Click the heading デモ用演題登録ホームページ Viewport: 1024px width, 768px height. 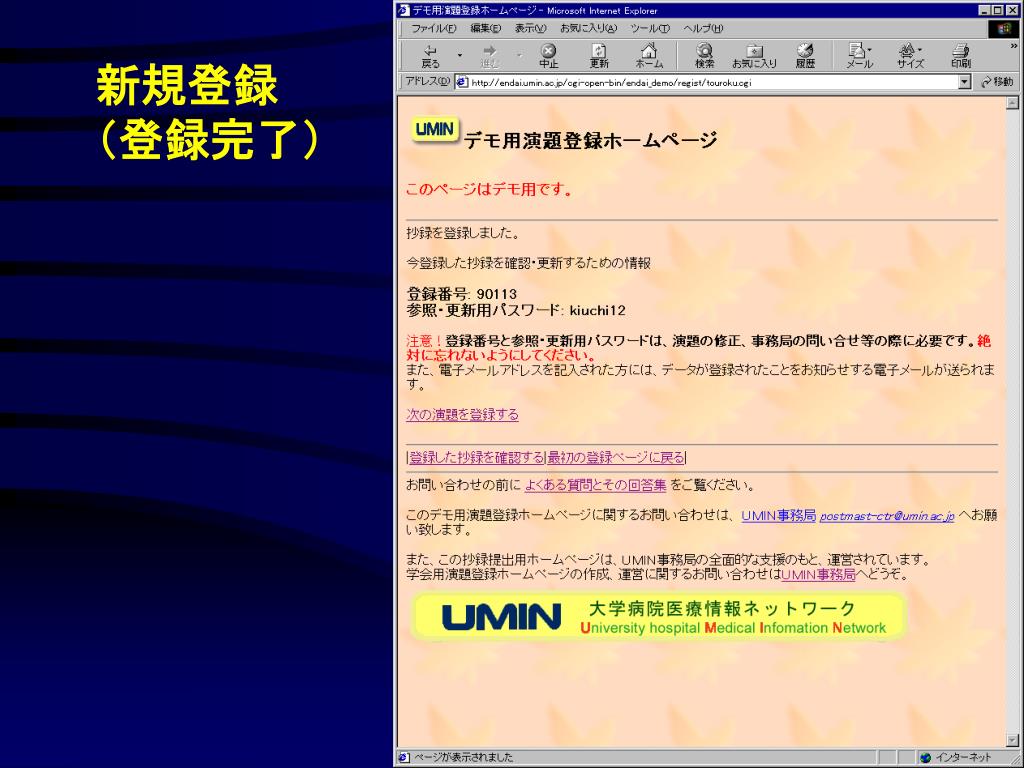tap(590, 140)
